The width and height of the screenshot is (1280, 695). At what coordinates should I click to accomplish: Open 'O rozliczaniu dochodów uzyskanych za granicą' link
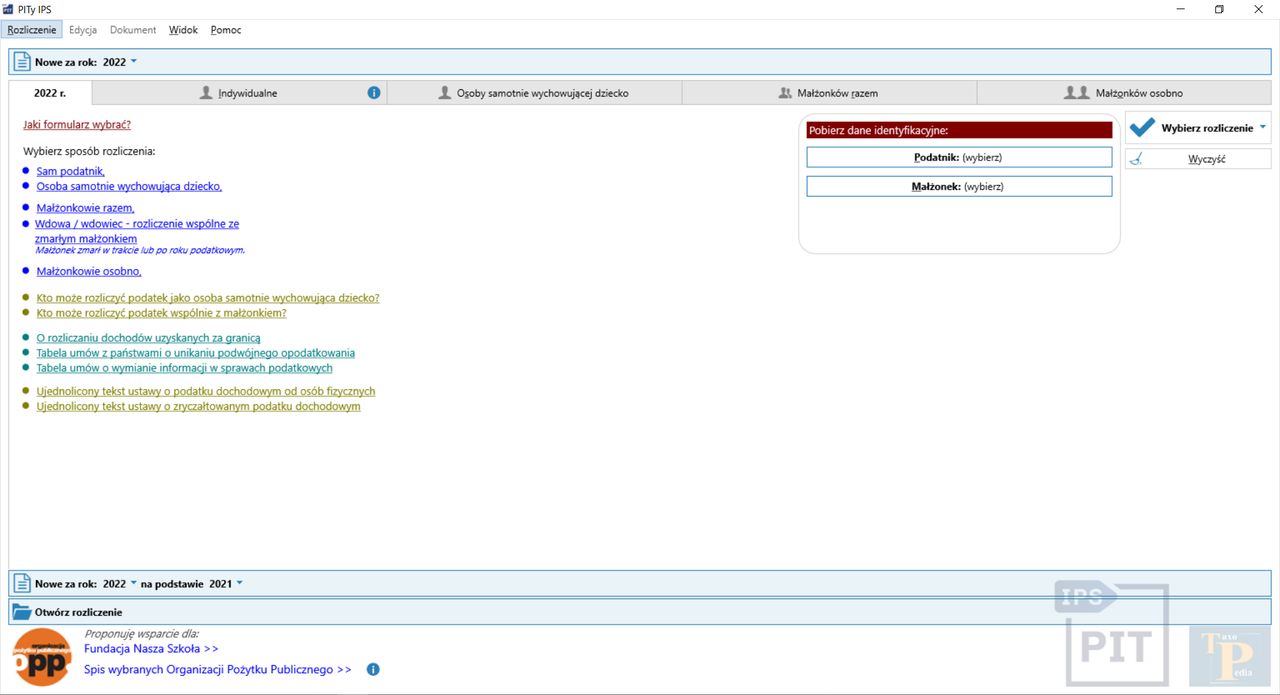point(148,338)
